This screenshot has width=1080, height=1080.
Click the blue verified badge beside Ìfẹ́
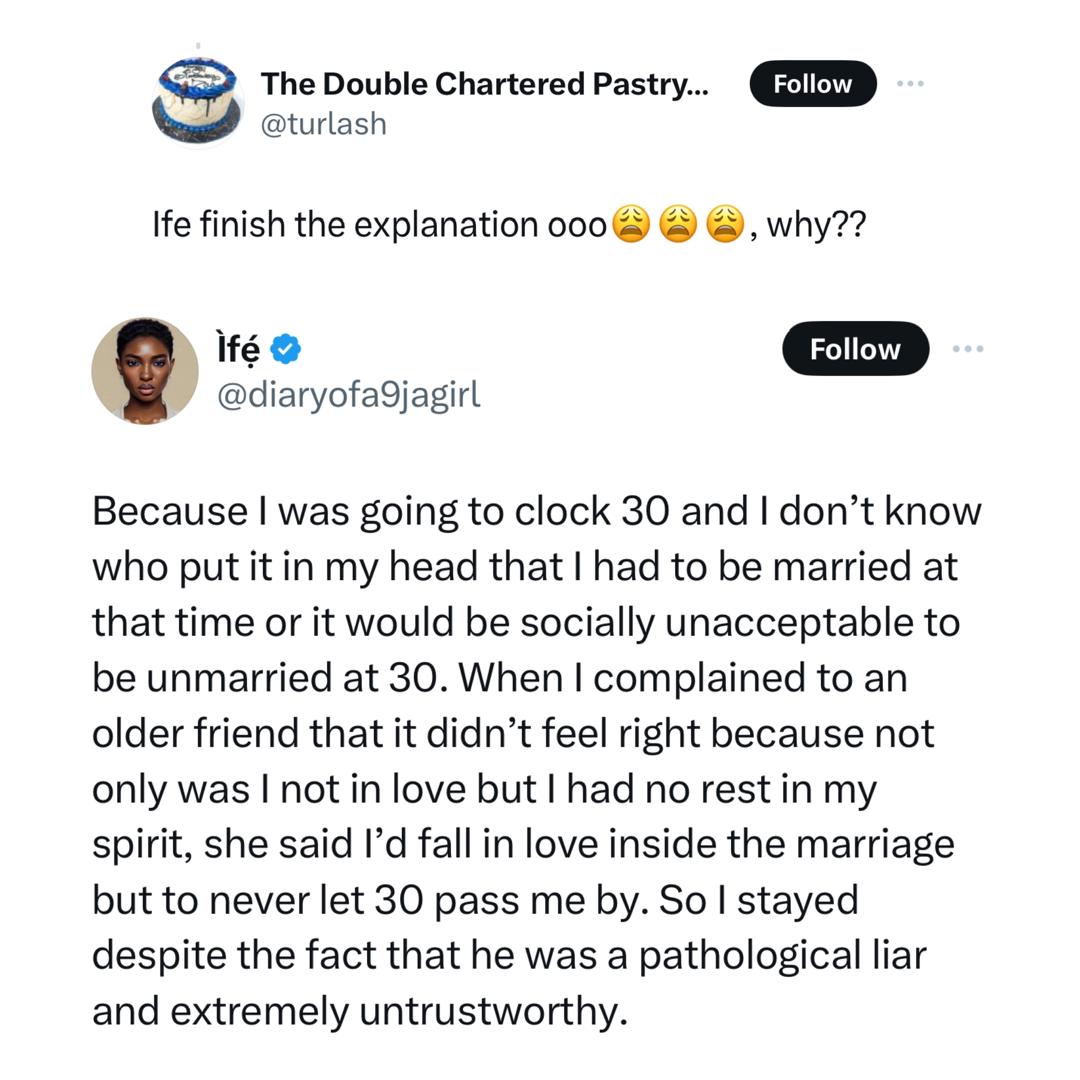point(286,350)
